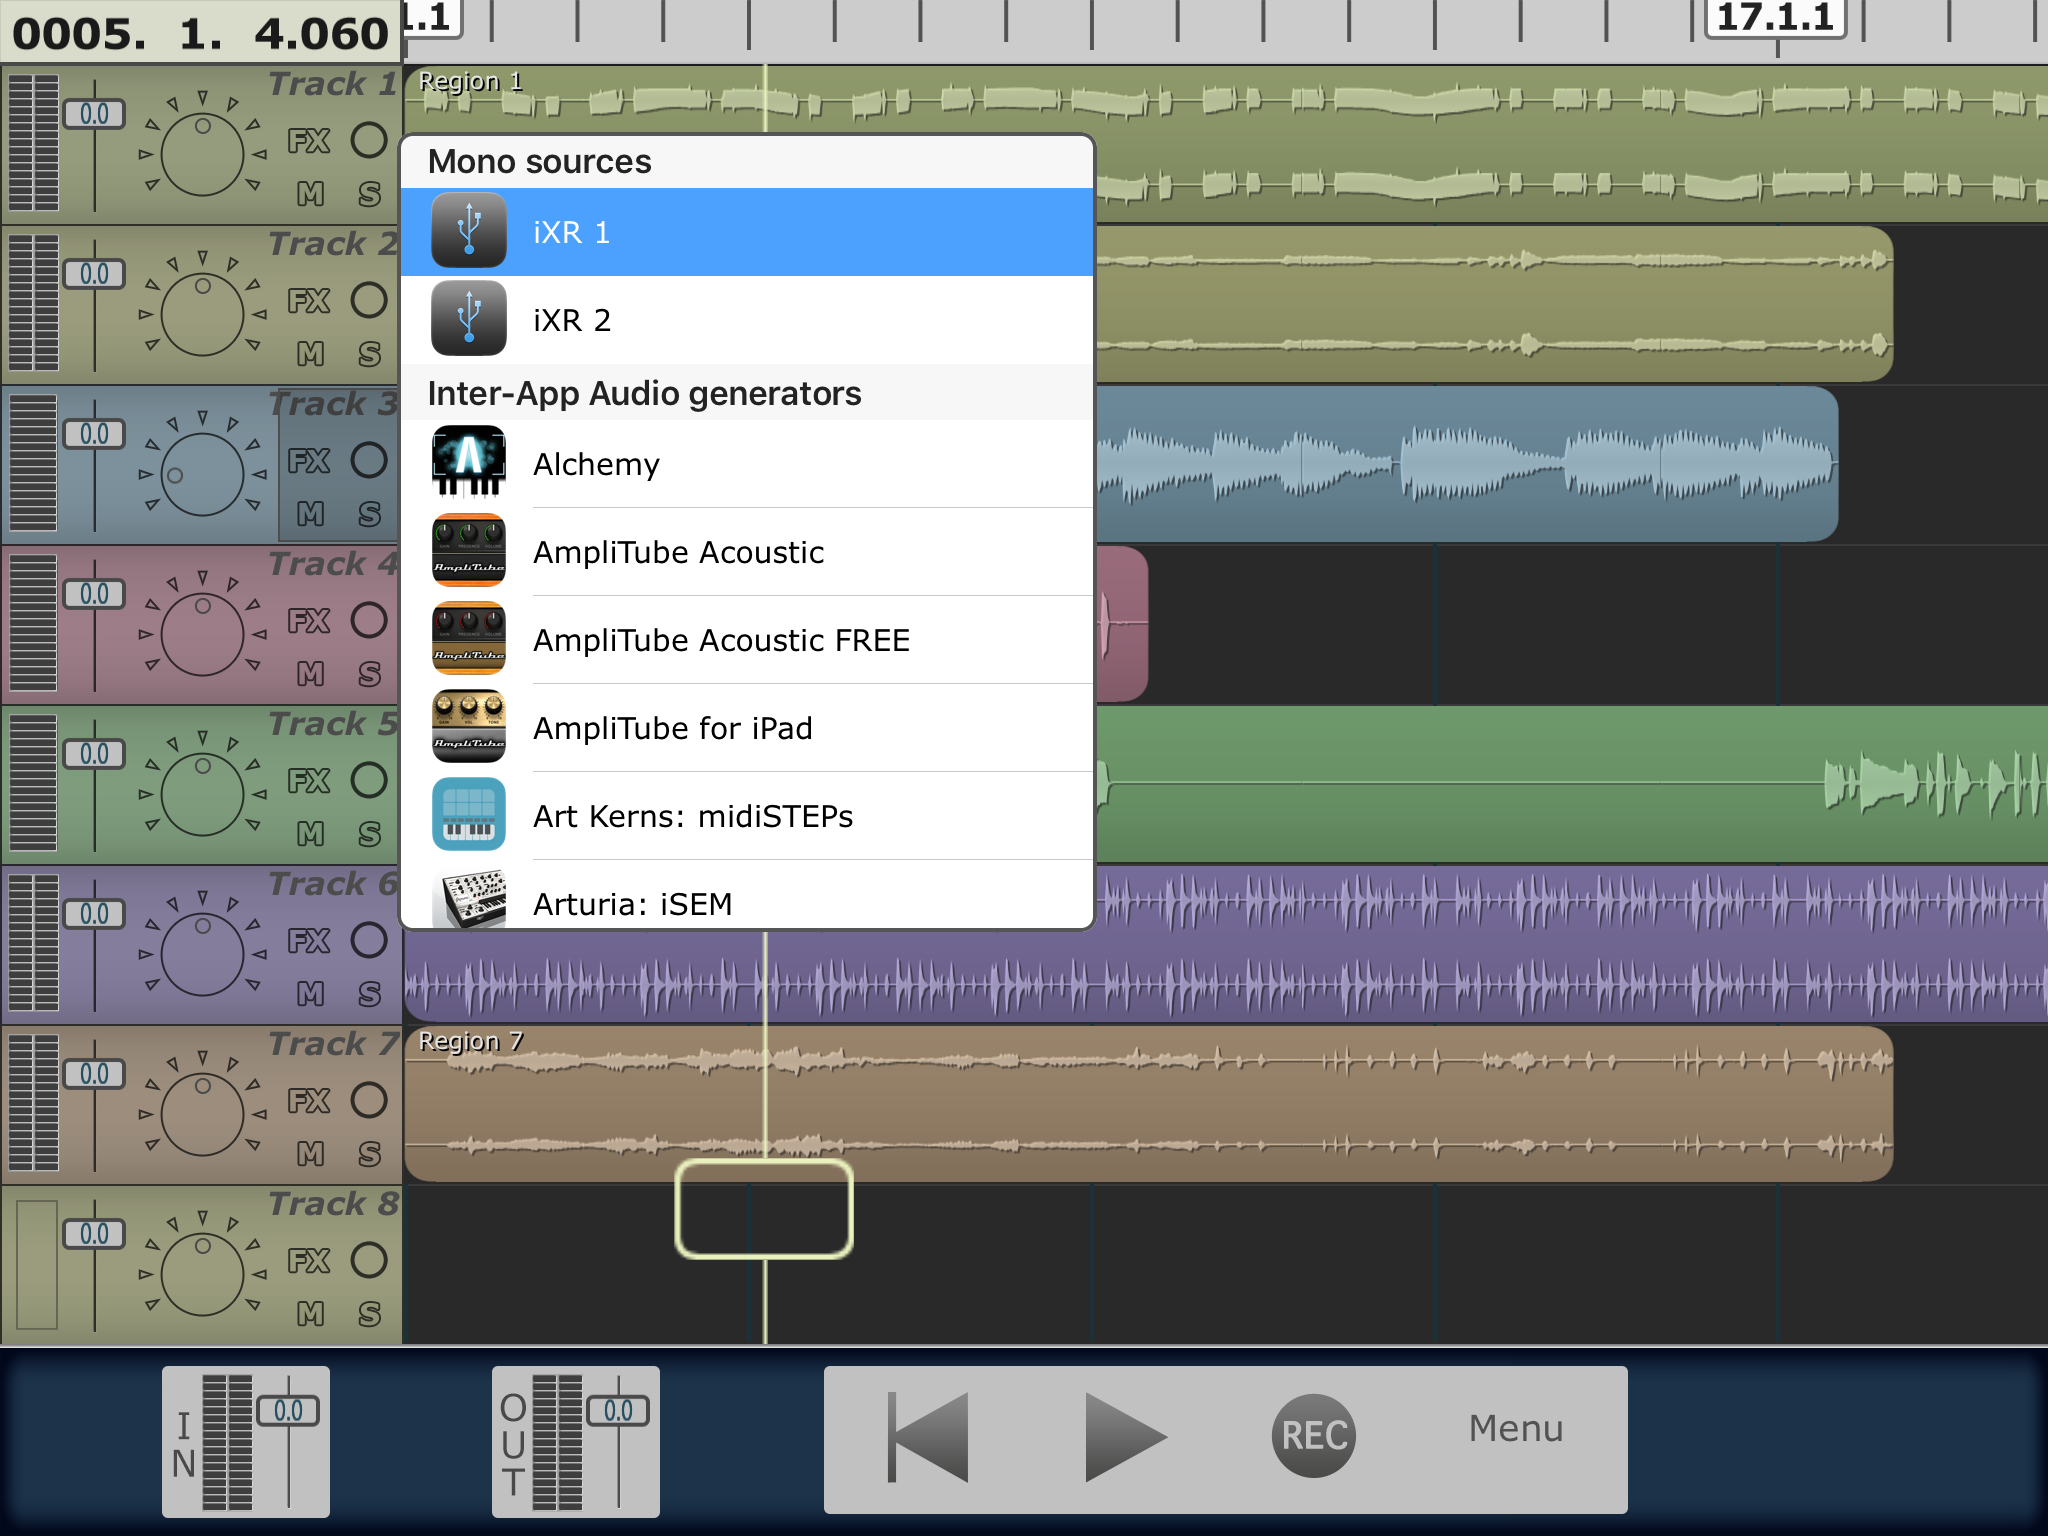Image resolution: width=2048 pixels, height=1536 pixels.
Task: Select the green audio region on Track 5
Action: [x=1572, y=784]
